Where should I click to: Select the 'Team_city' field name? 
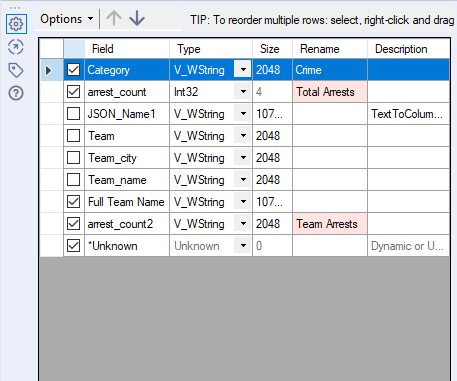112,158
